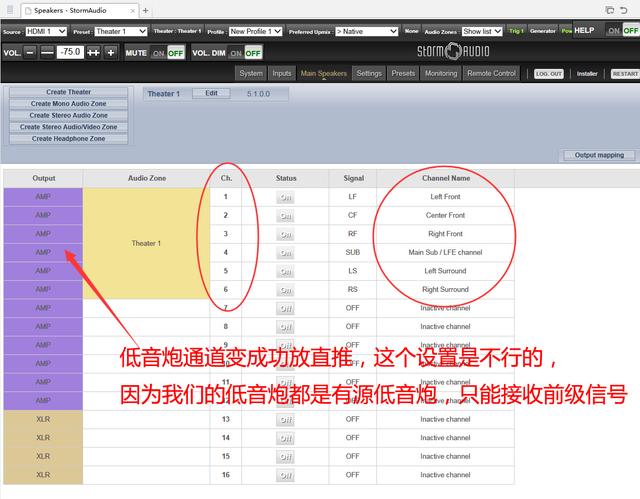
Task: Select the Theater 1 yellow audio zone cell
Action: [x=147, y=243]
